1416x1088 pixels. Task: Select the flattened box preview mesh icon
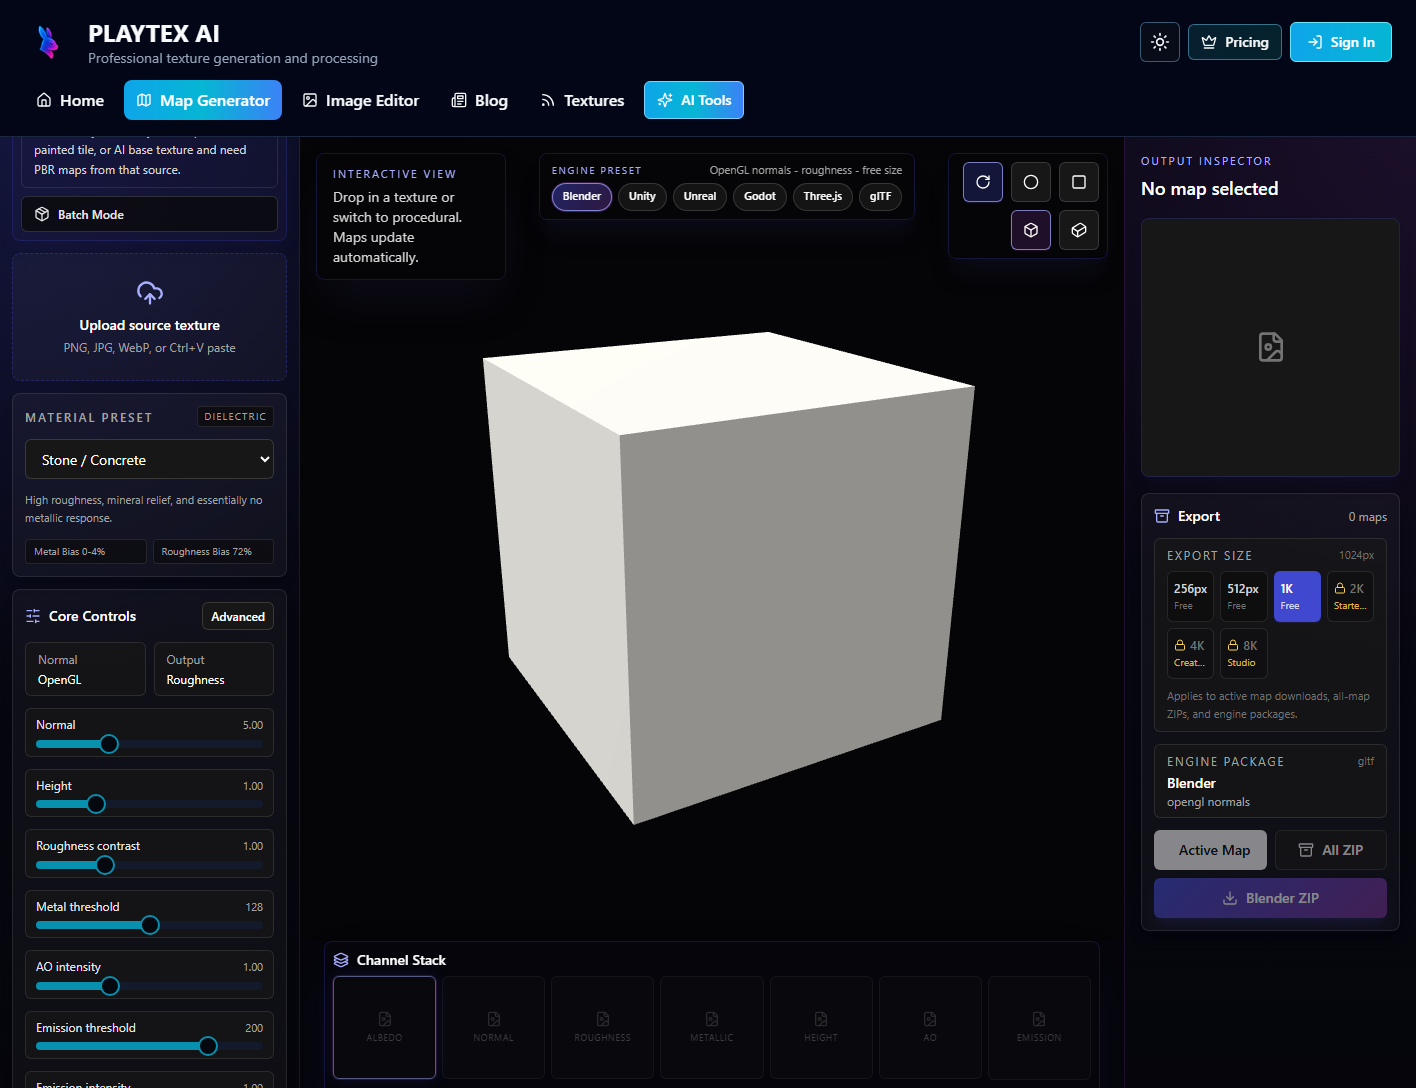pyautogui.click(x=1079, y=230)
